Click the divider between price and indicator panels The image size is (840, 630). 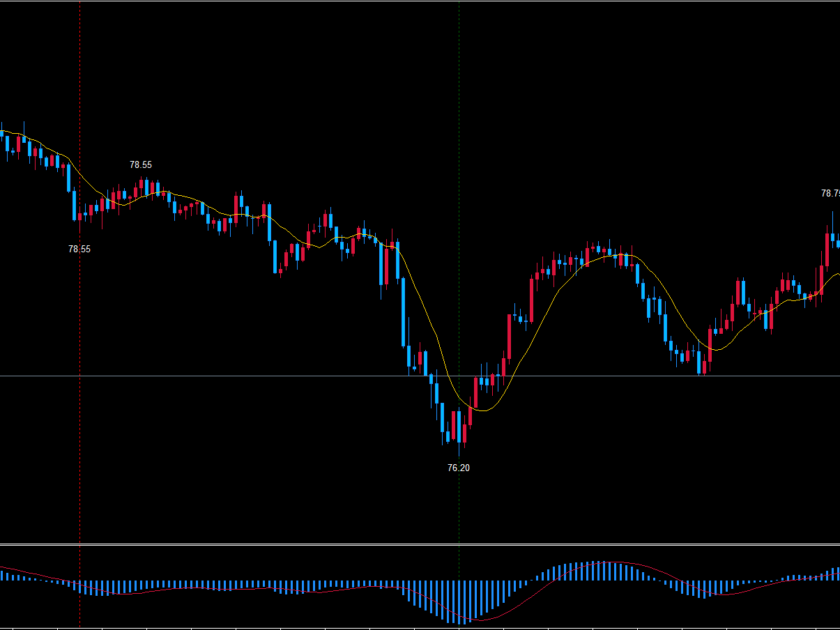[x=420, y=545]
